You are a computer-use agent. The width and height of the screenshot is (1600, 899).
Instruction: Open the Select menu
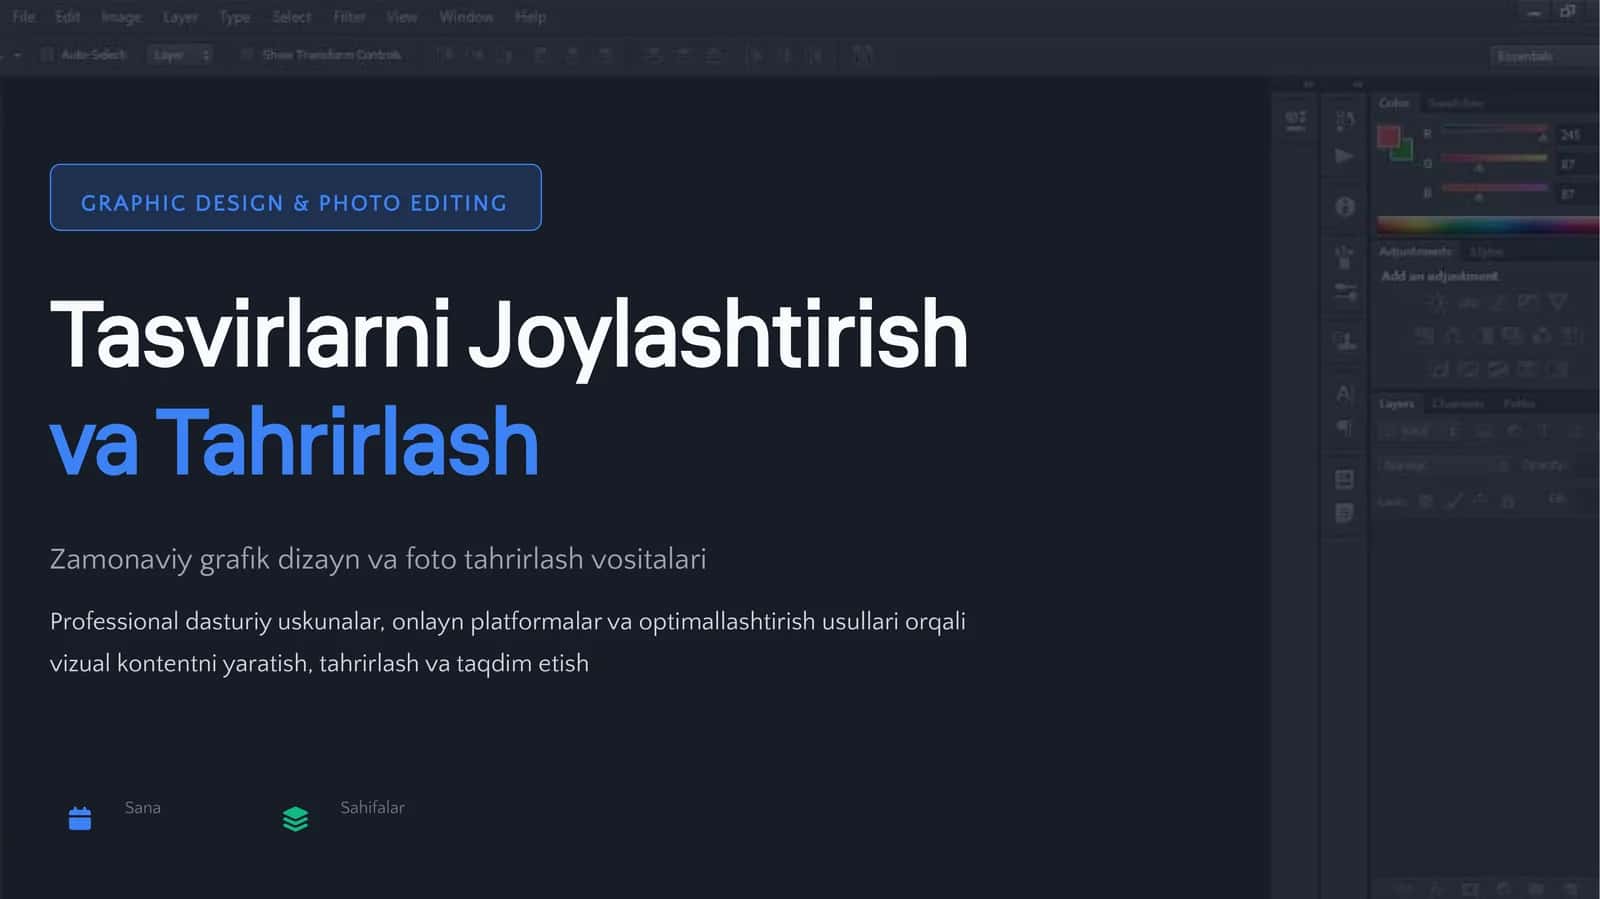pos(291,17)
